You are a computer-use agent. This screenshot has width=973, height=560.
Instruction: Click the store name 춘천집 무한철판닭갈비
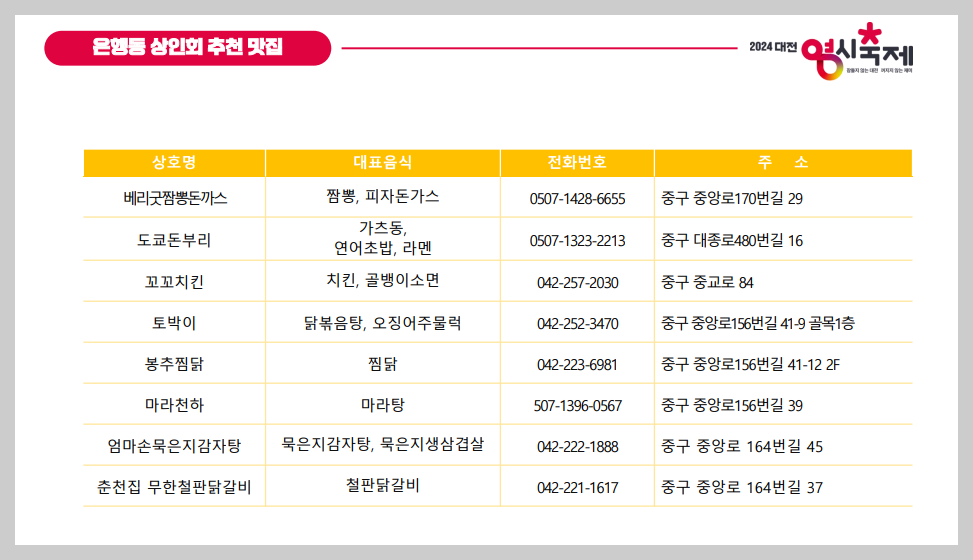tap(174, 487)
